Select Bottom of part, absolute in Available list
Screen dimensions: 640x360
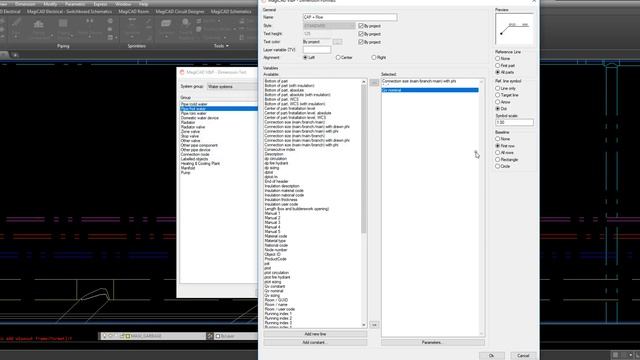tap(284, 90)
